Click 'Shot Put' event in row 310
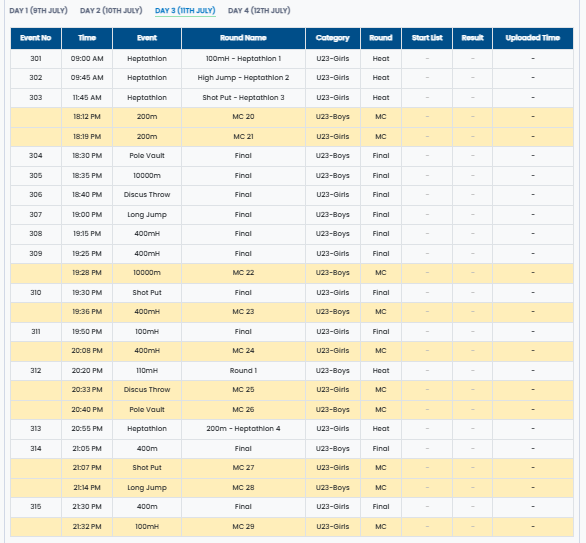 pyautogui.click(x=147, y=293)
